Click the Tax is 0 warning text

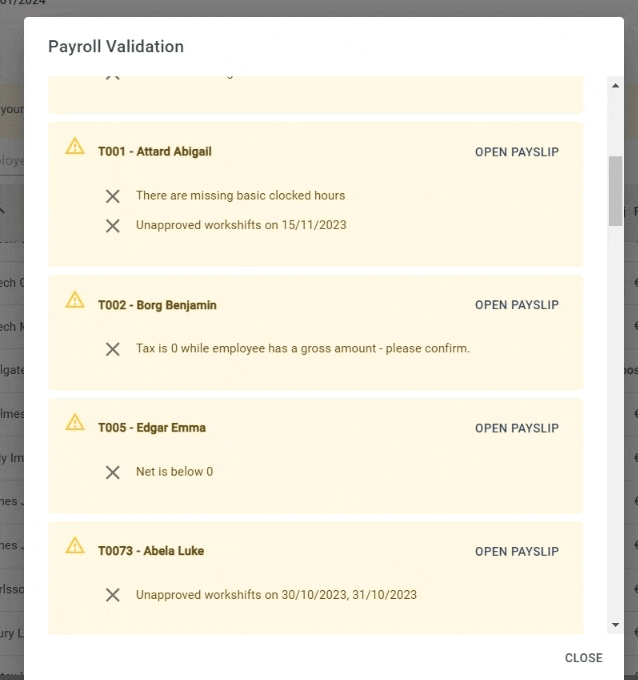coord(303,348)
